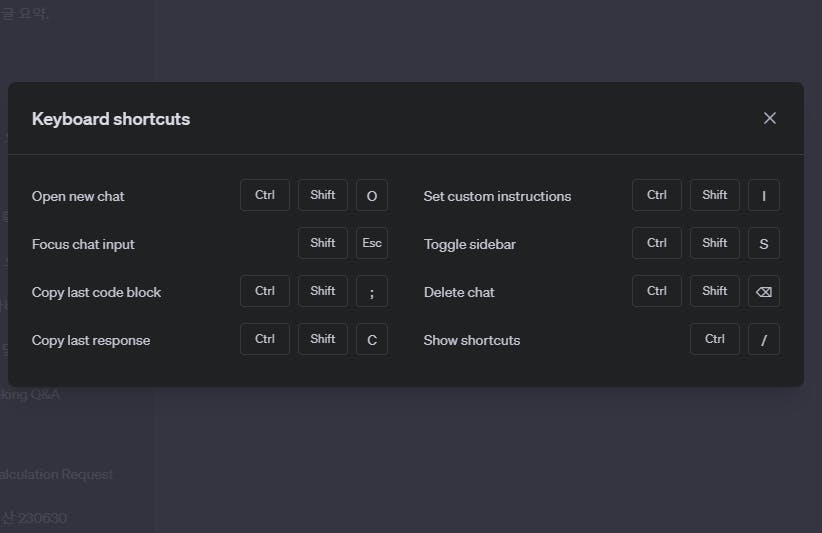This screenshot has height=533, width=822.
Task: Close the Keyboard shortcuts dialog
Action: 770,118
